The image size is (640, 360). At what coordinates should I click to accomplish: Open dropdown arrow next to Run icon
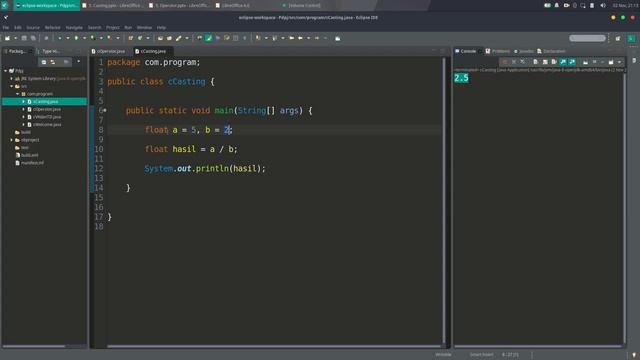point(84,38)
